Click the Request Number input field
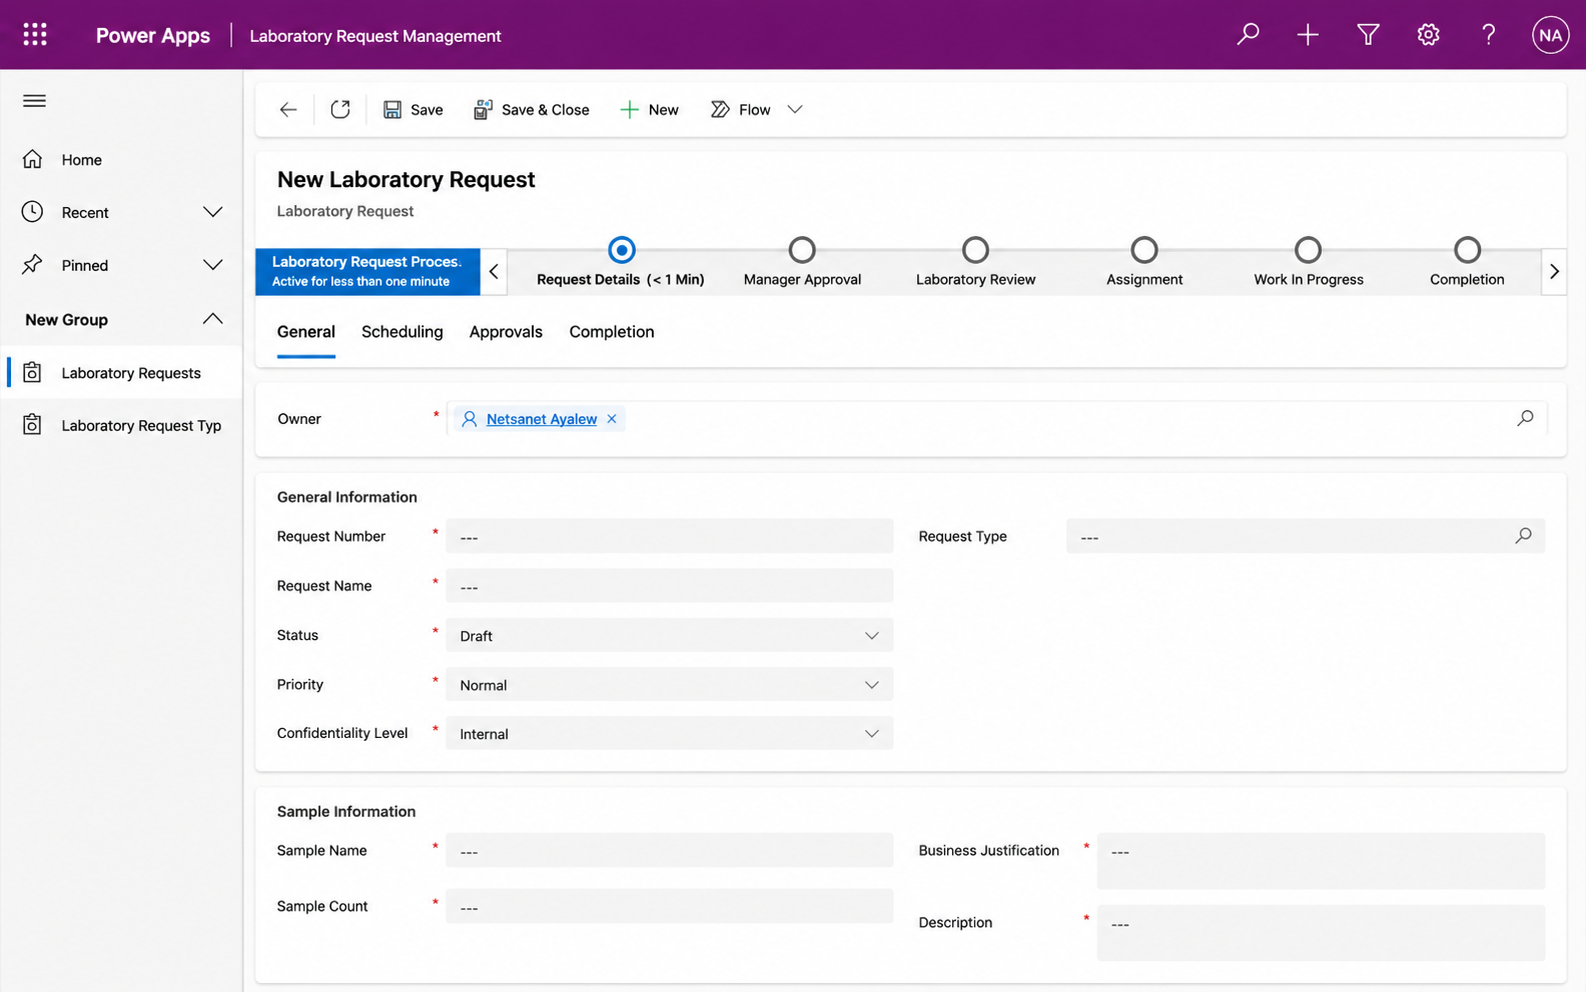1586x992 pixels. tap(669, 536)
